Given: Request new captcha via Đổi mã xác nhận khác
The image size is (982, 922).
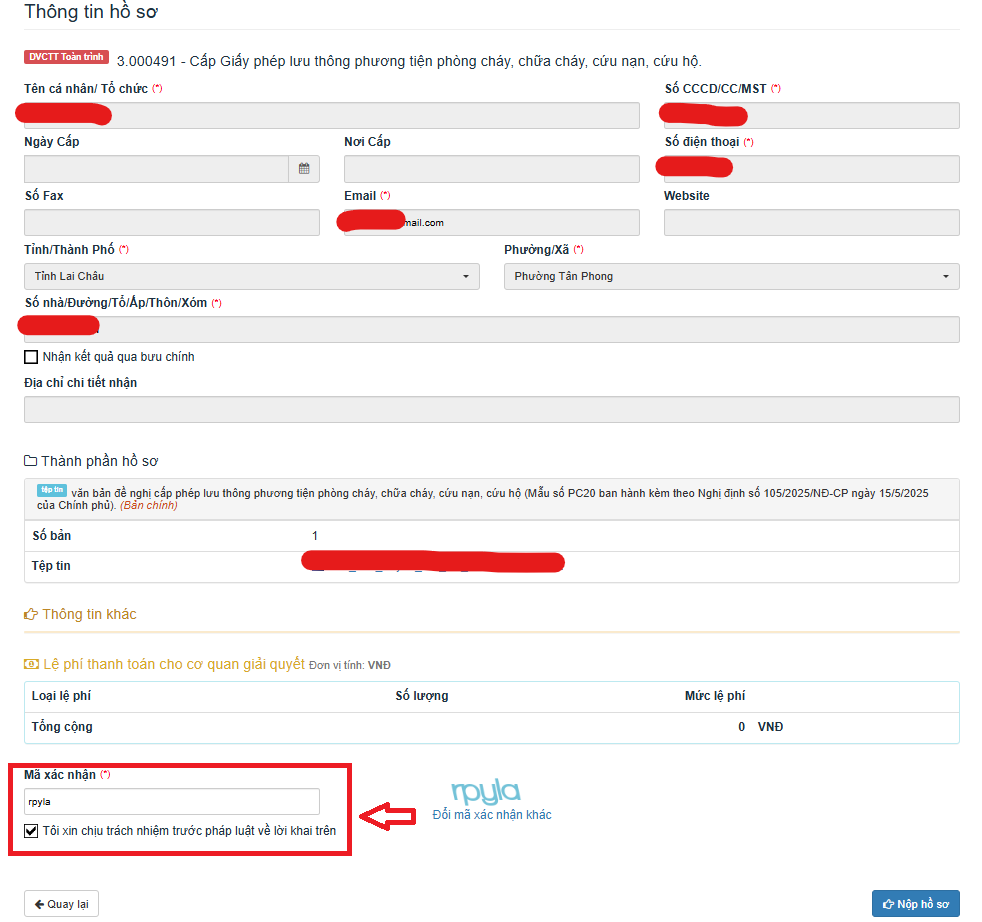Looking at the screenshot, I should tap(492, 815).
